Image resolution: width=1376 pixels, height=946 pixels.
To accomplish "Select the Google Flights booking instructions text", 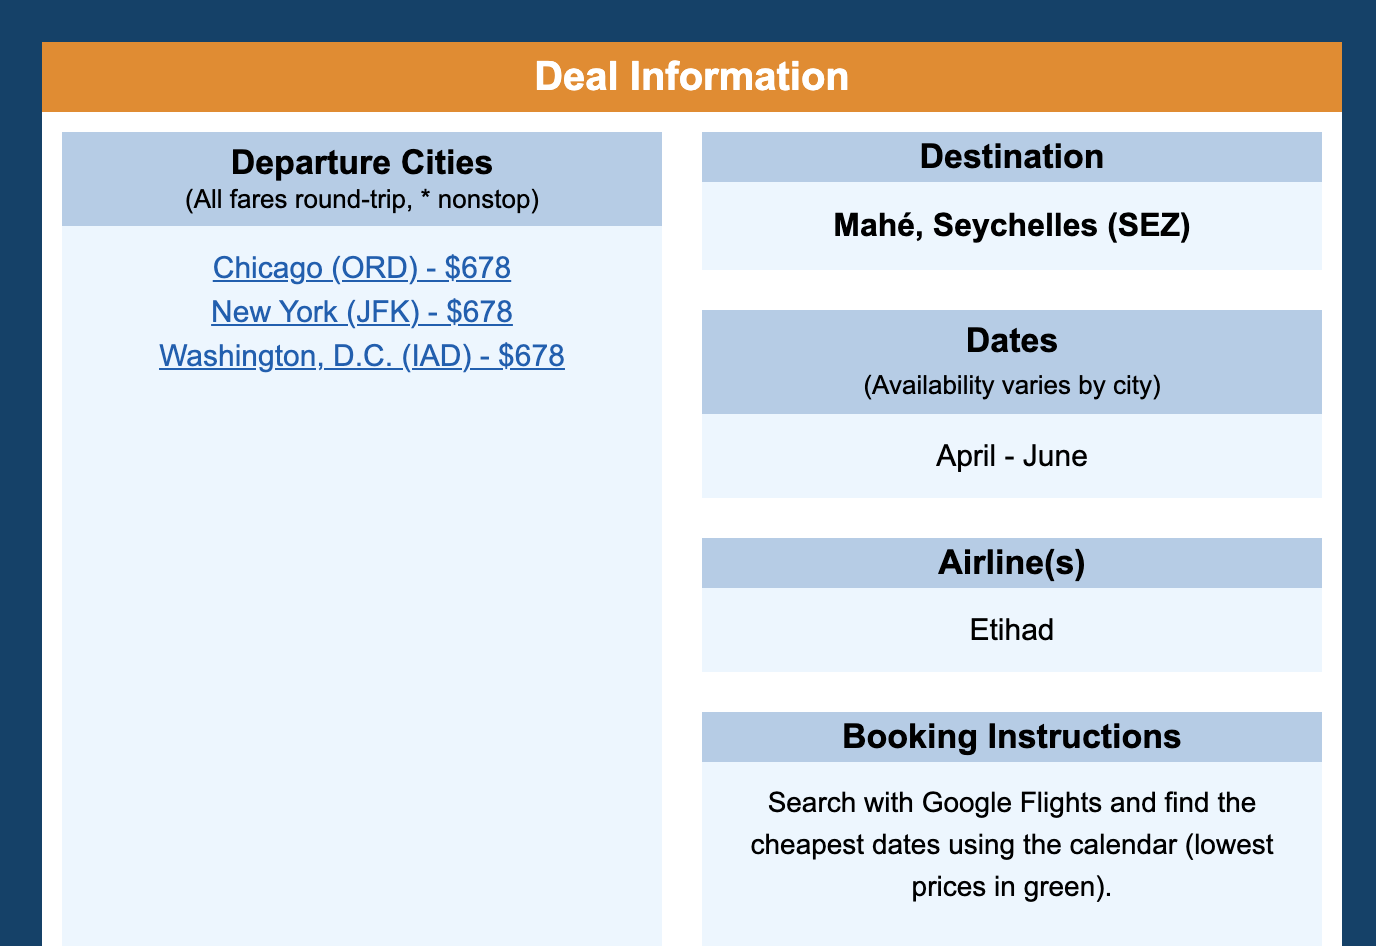I will click(x=1011, y=844).
